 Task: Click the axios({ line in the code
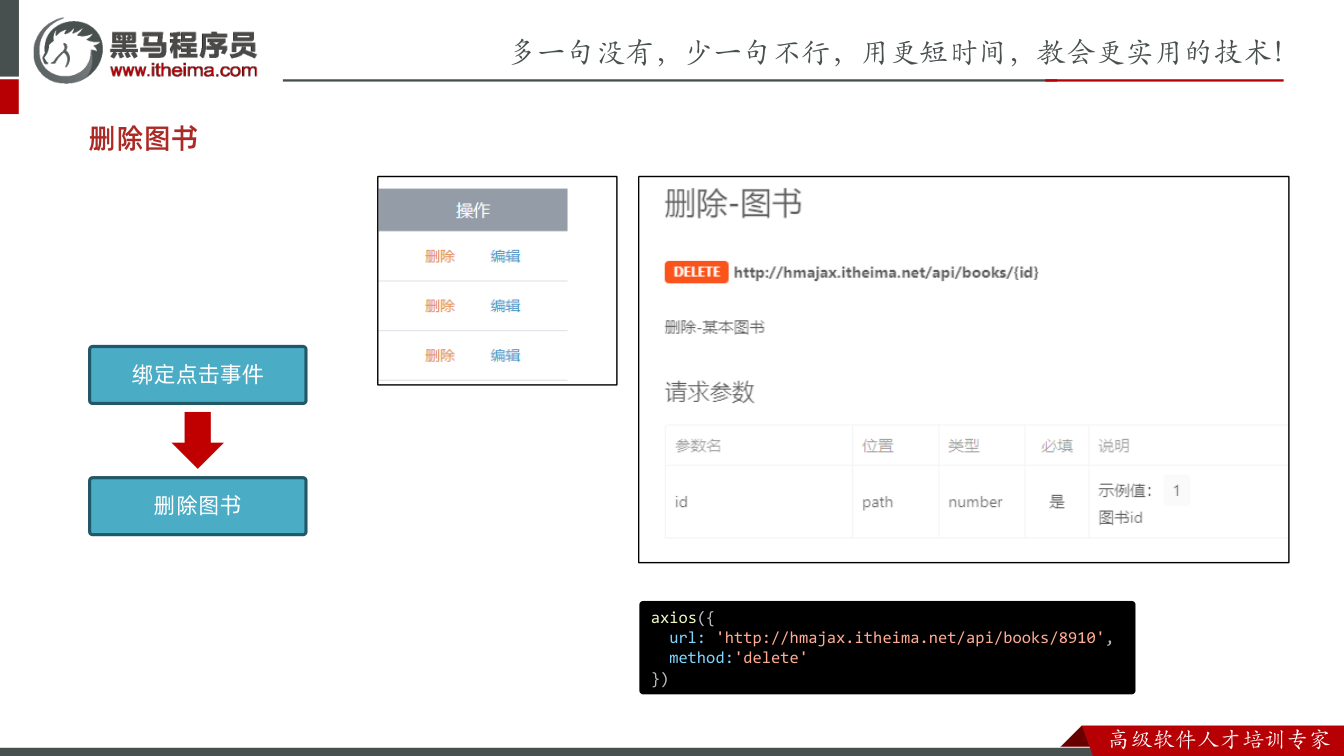(x=683, y=618)
